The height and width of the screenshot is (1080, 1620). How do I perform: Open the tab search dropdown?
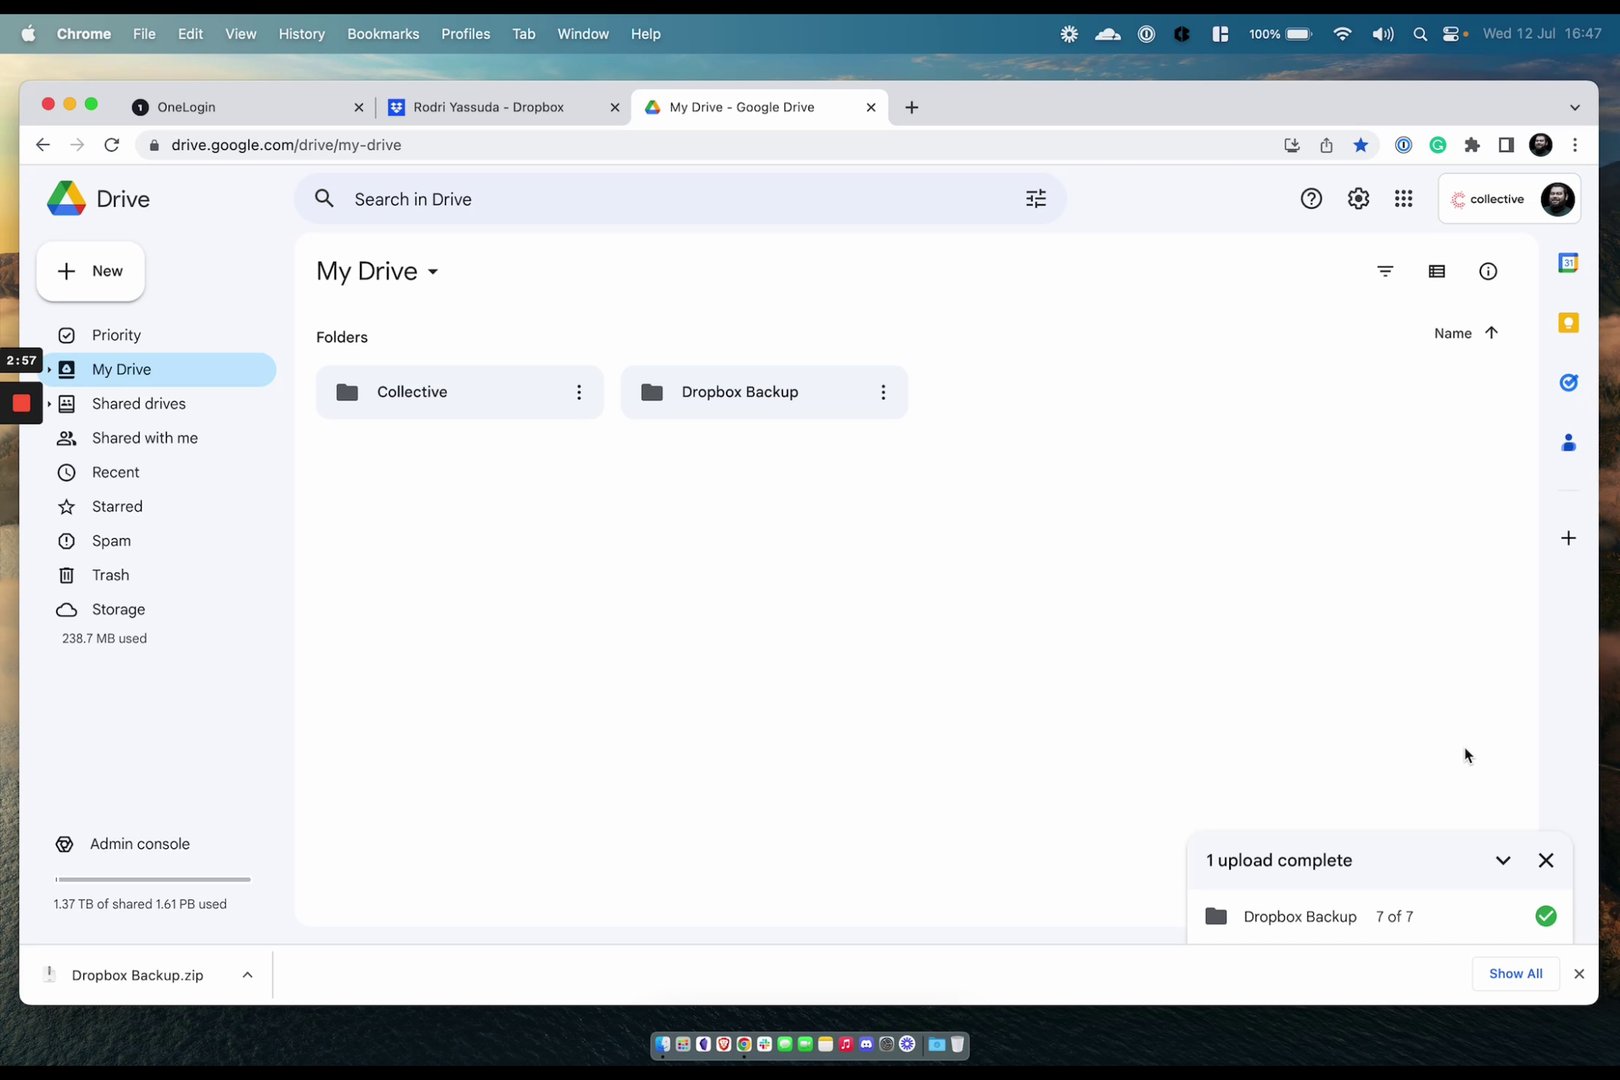click(x=1575, y=107)
